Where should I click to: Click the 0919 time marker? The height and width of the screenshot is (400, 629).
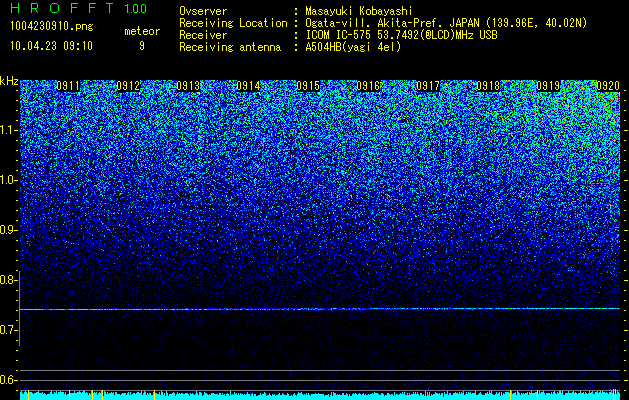[x=548, y=86]
